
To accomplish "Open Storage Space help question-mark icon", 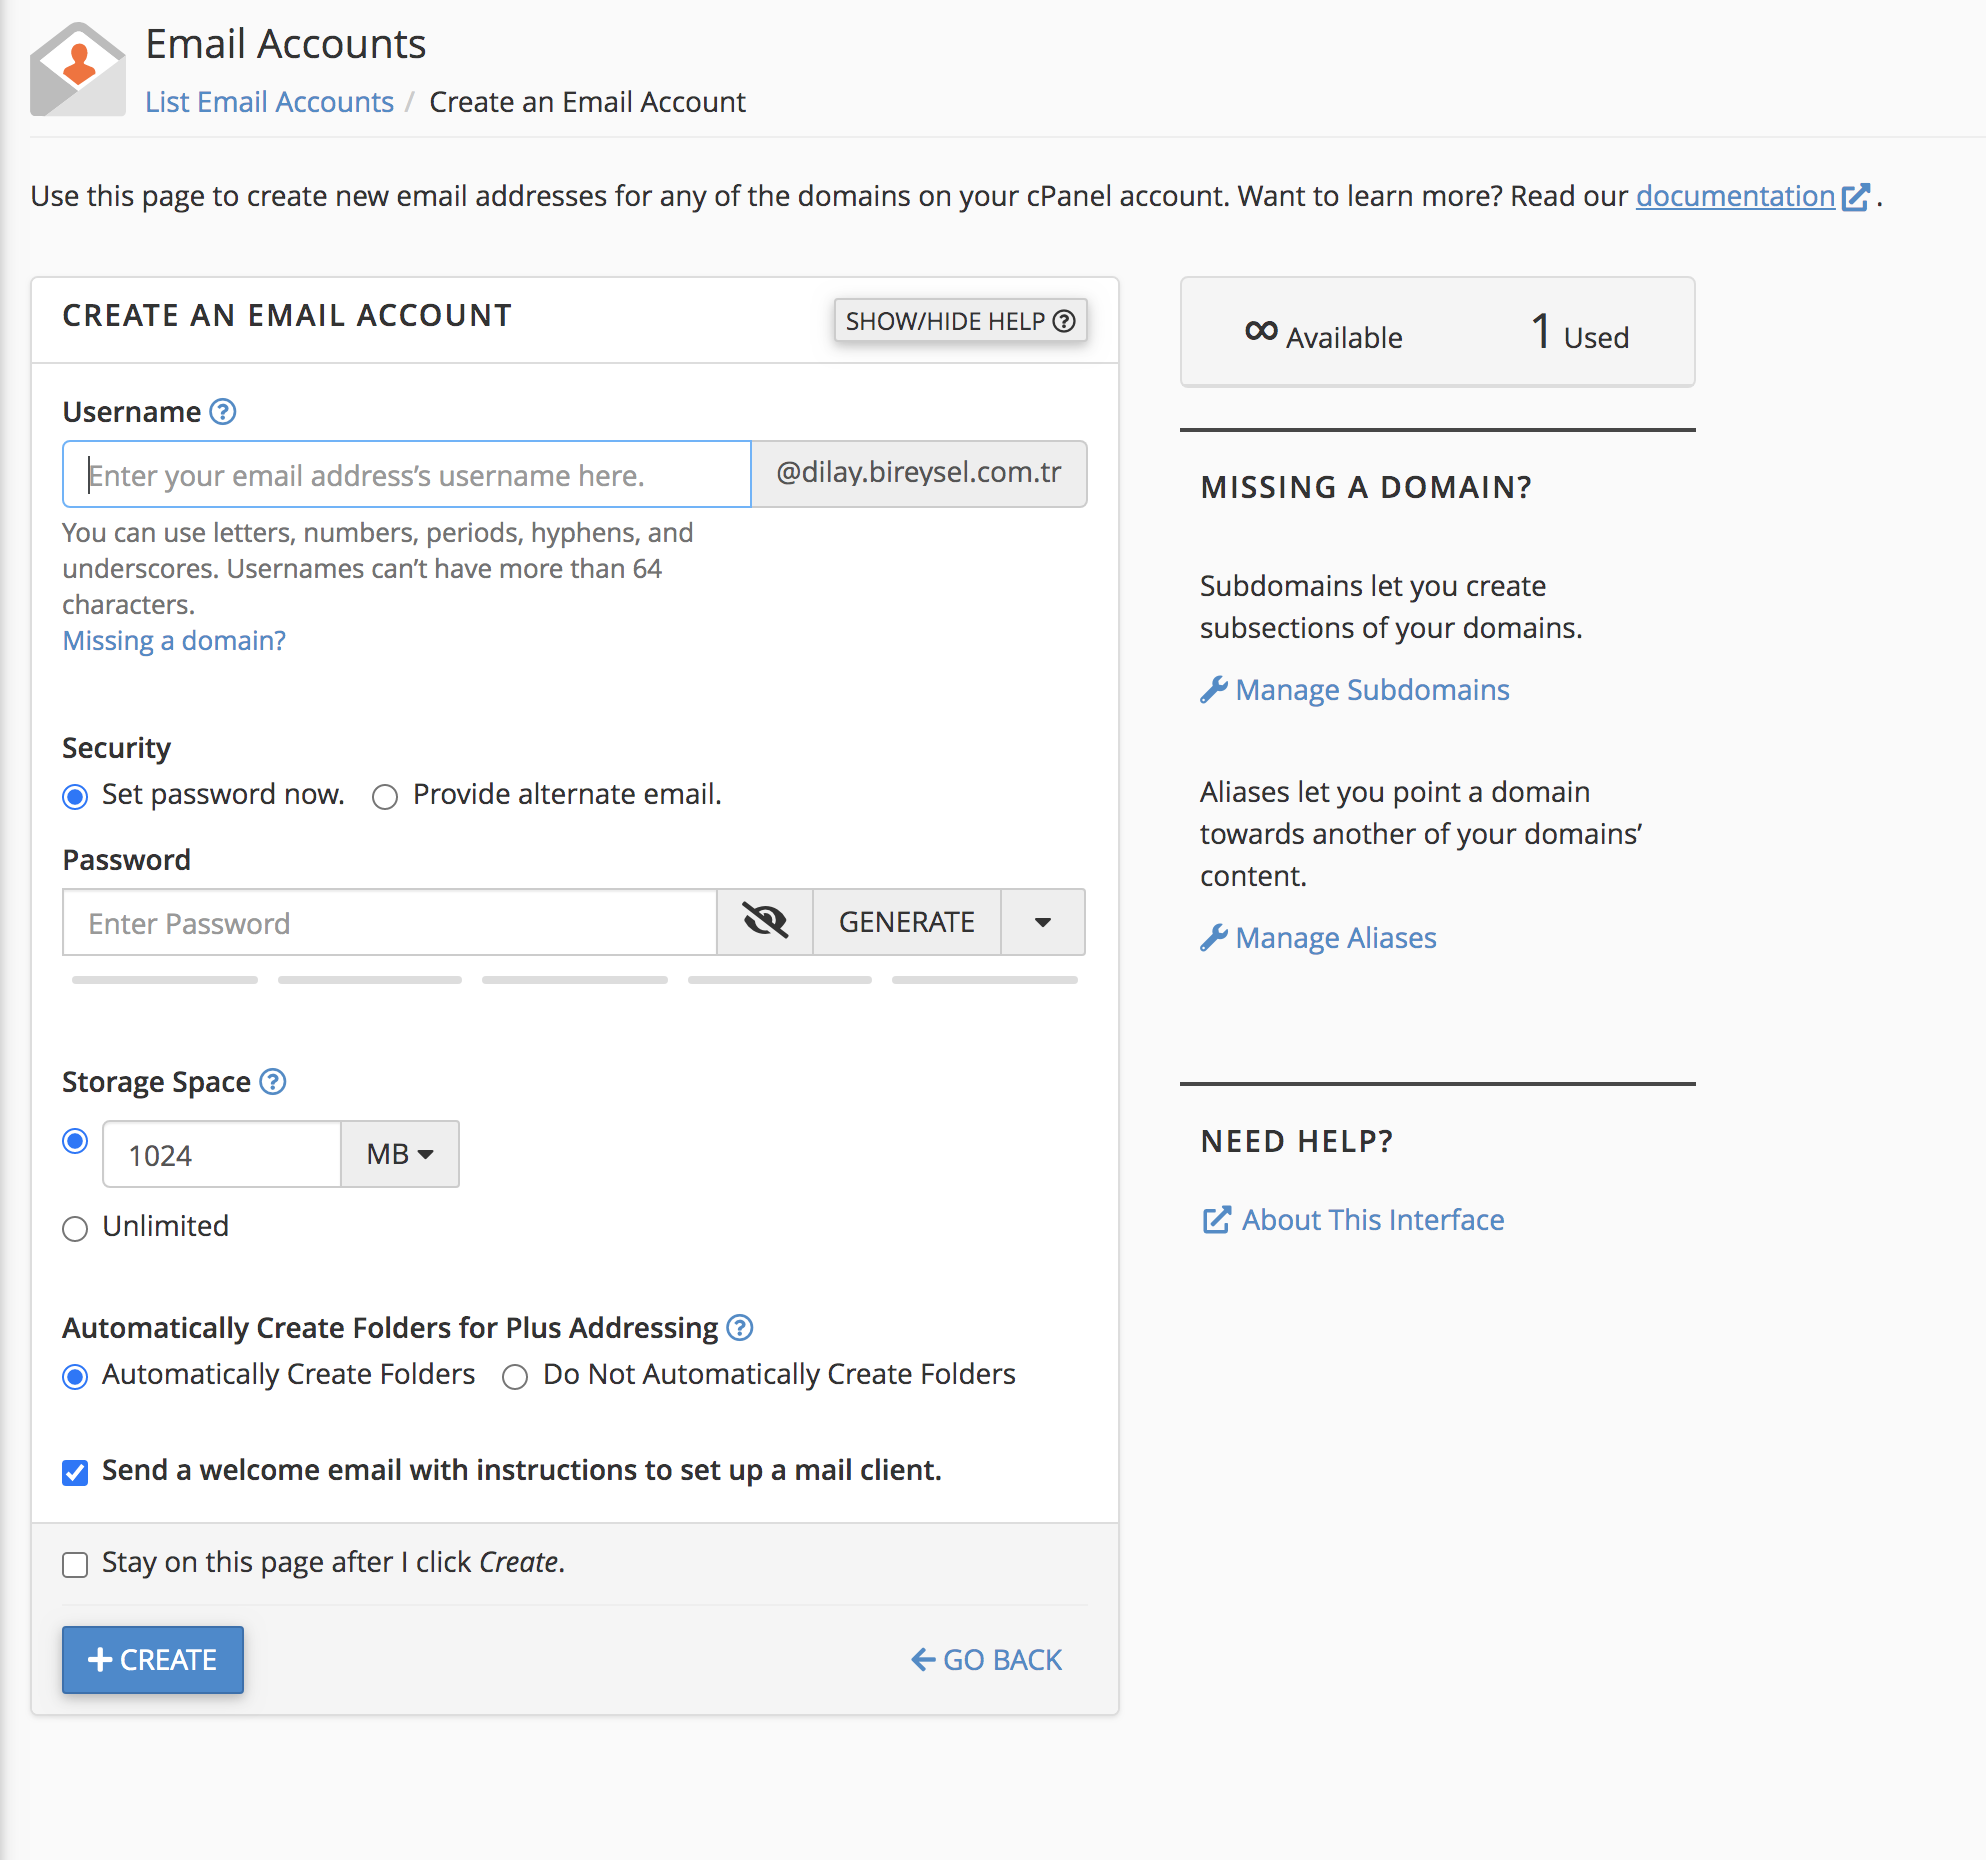I will coord(273,1082).
